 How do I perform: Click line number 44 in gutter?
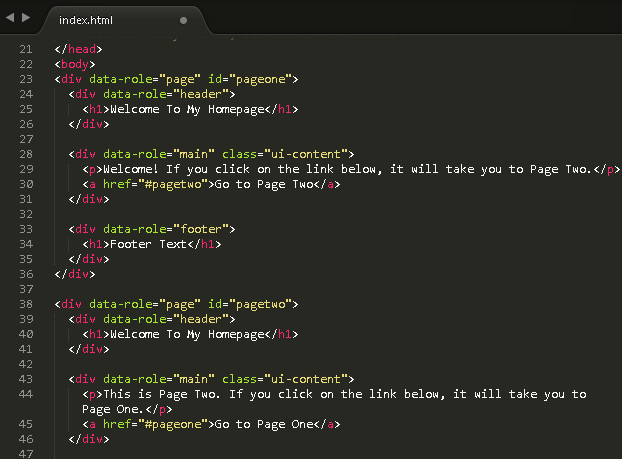point(26,394)
